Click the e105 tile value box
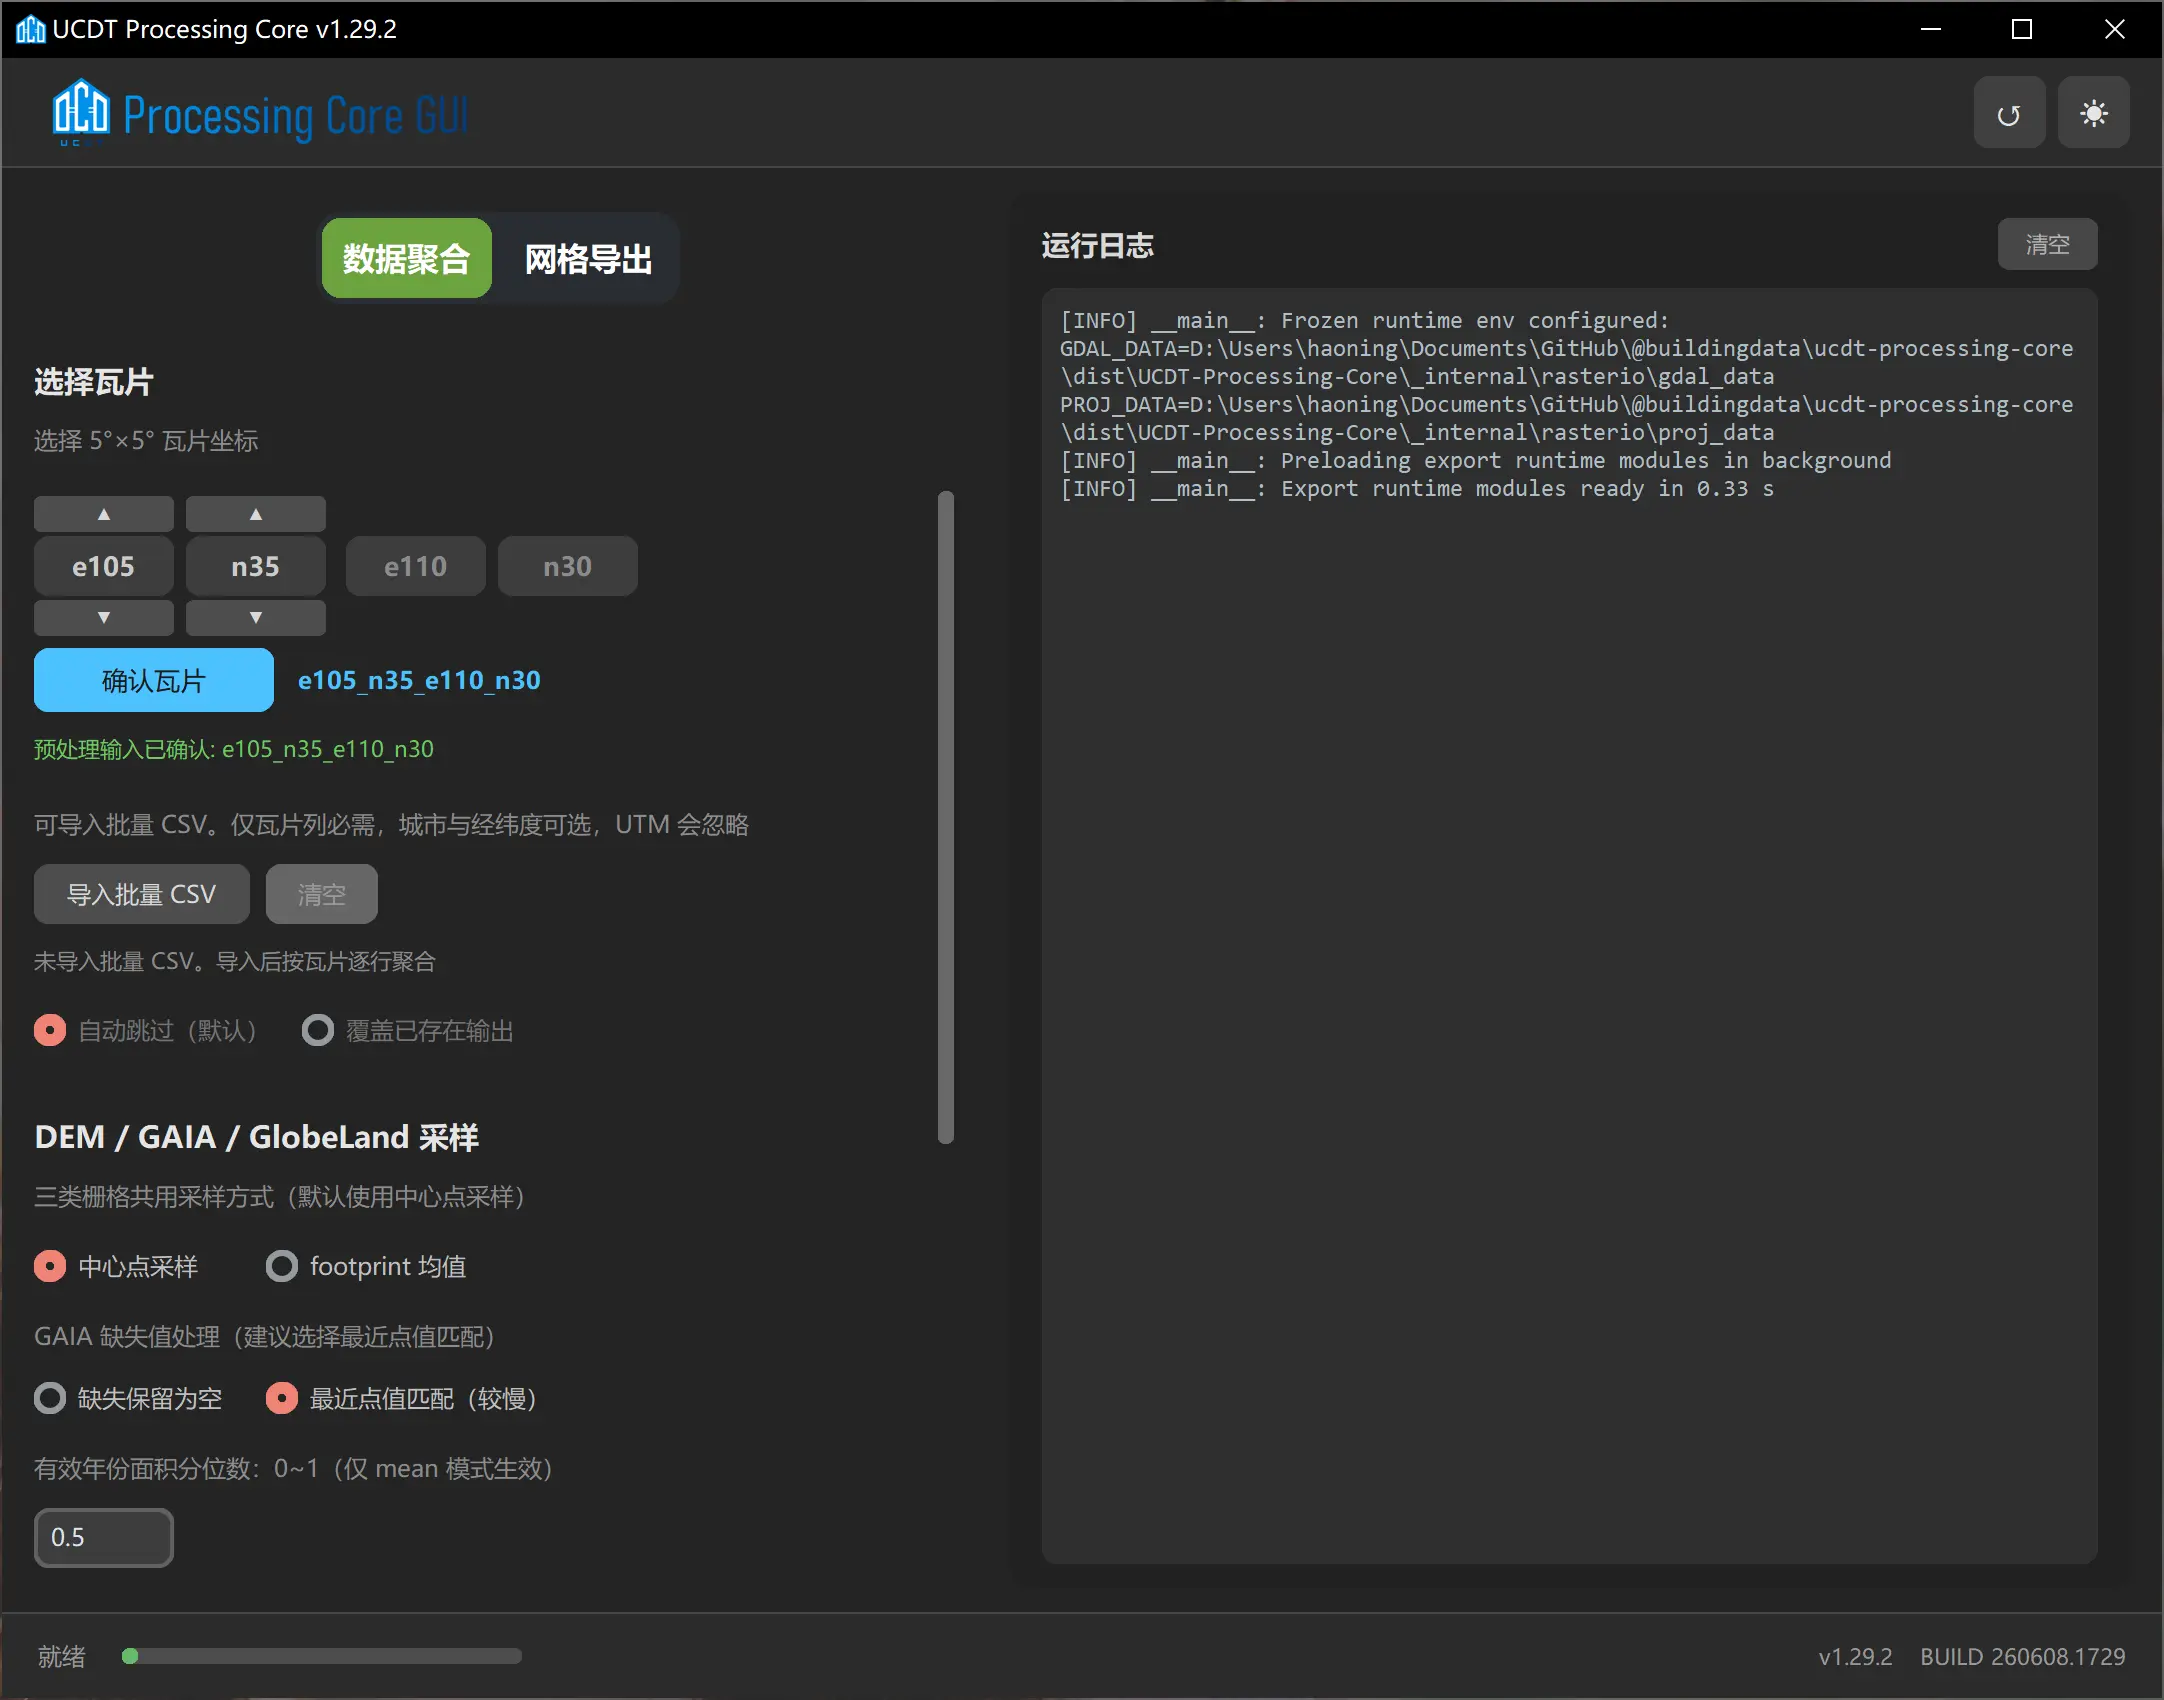Screen dimensions: 2164x1700 click(x=104, y=566)
